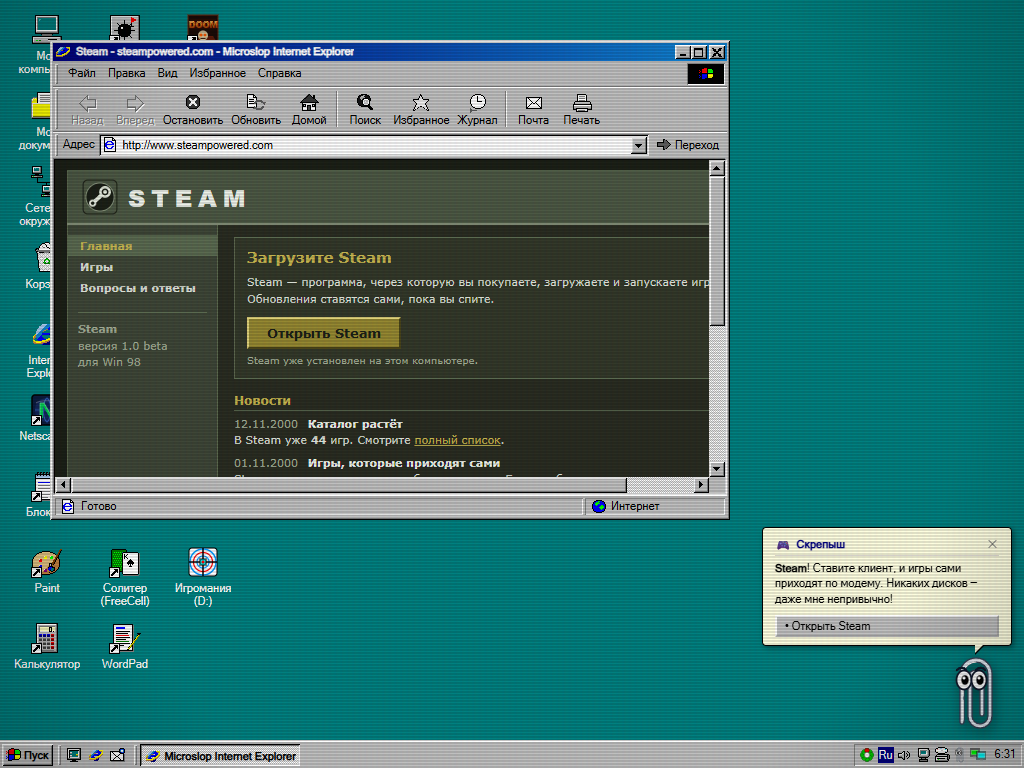
Task: Click the Переход go button
Action: (688, 145)
